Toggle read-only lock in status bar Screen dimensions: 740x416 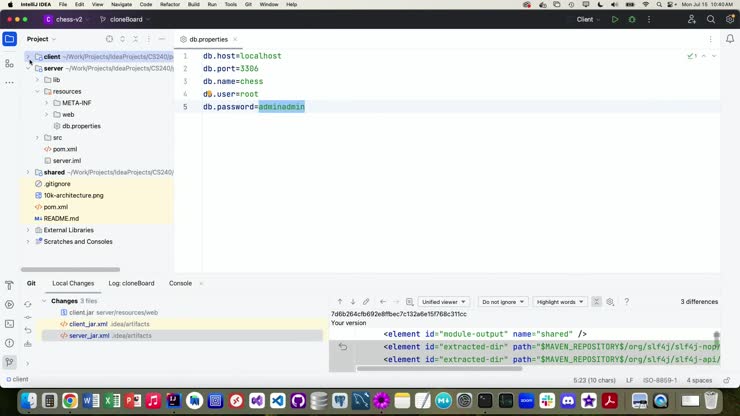coord(727,380)
